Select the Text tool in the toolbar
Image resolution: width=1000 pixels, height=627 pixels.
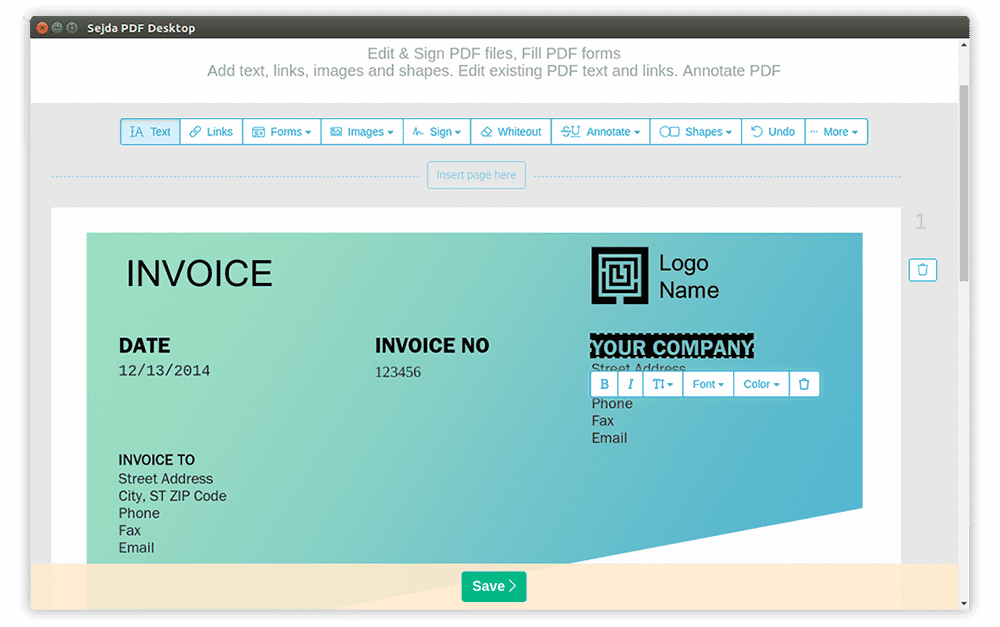(151, 131)
